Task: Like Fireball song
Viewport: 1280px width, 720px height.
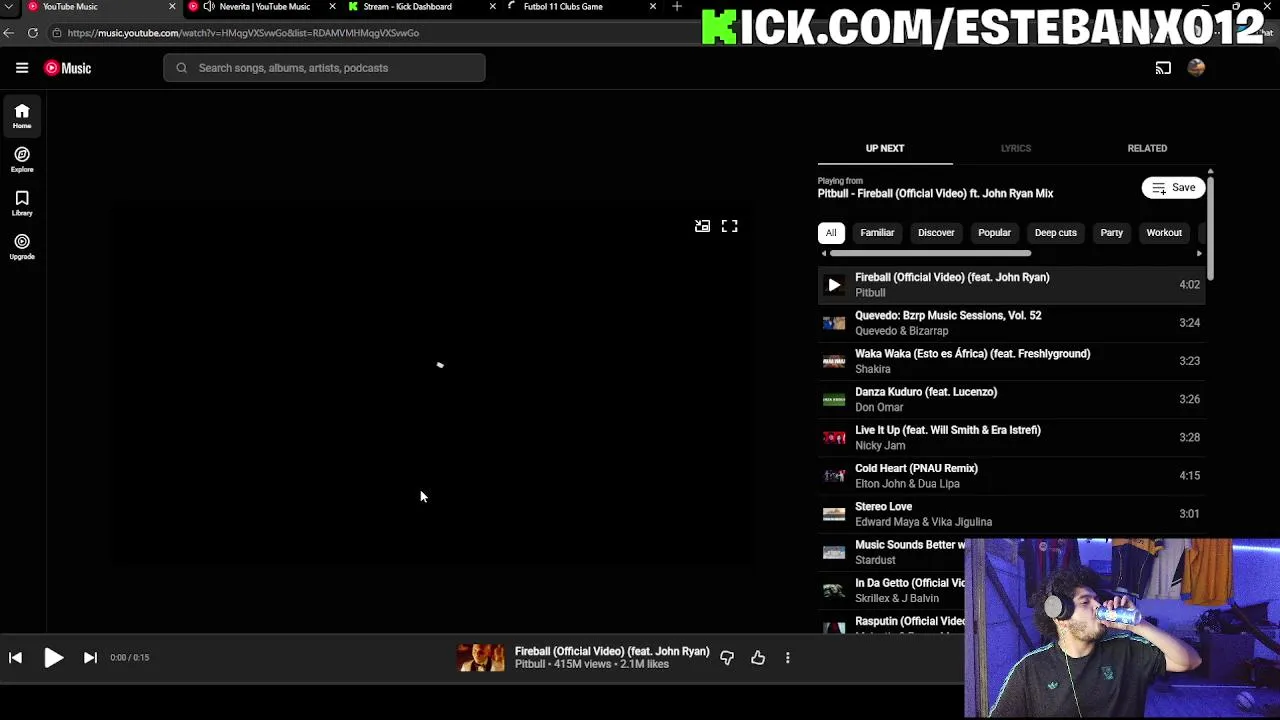Action: (758, 657)
